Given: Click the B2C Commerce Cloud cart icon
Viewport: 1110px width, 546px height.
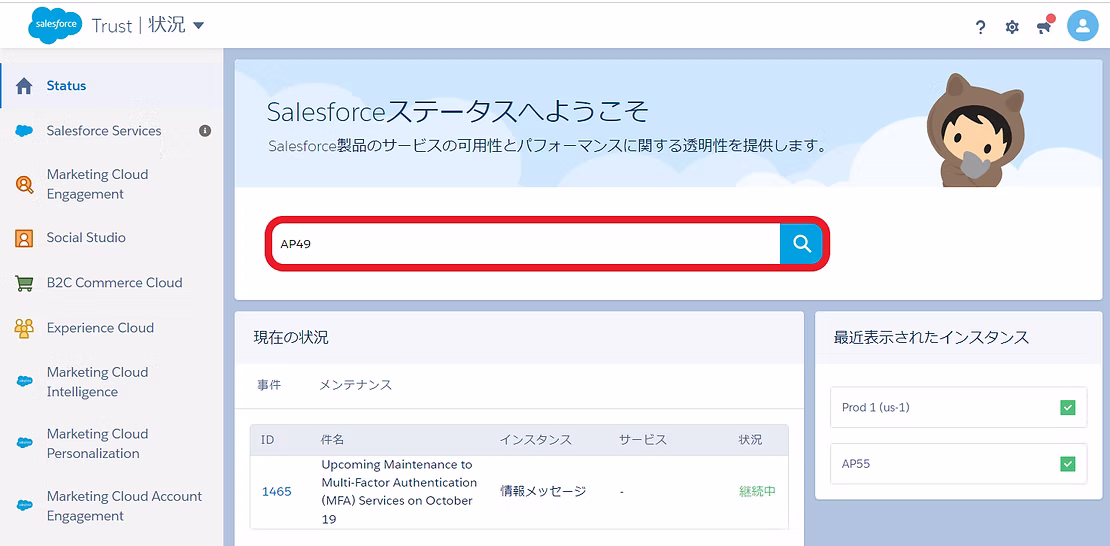Looking at the screenshot, I should pyautogui.click(x=24, y=283).
